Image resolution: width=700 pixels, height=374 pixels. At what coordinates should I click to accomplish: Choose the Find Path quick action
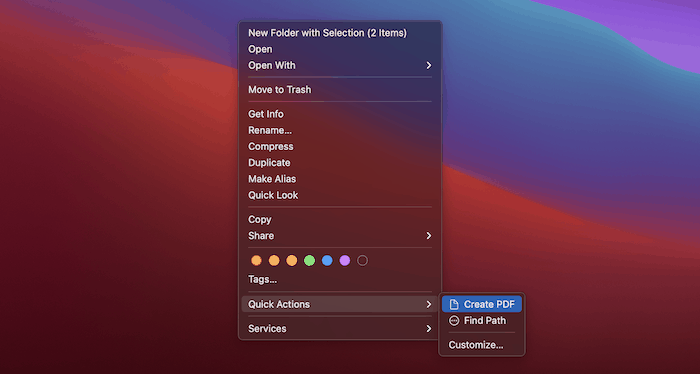pos(482,320)
